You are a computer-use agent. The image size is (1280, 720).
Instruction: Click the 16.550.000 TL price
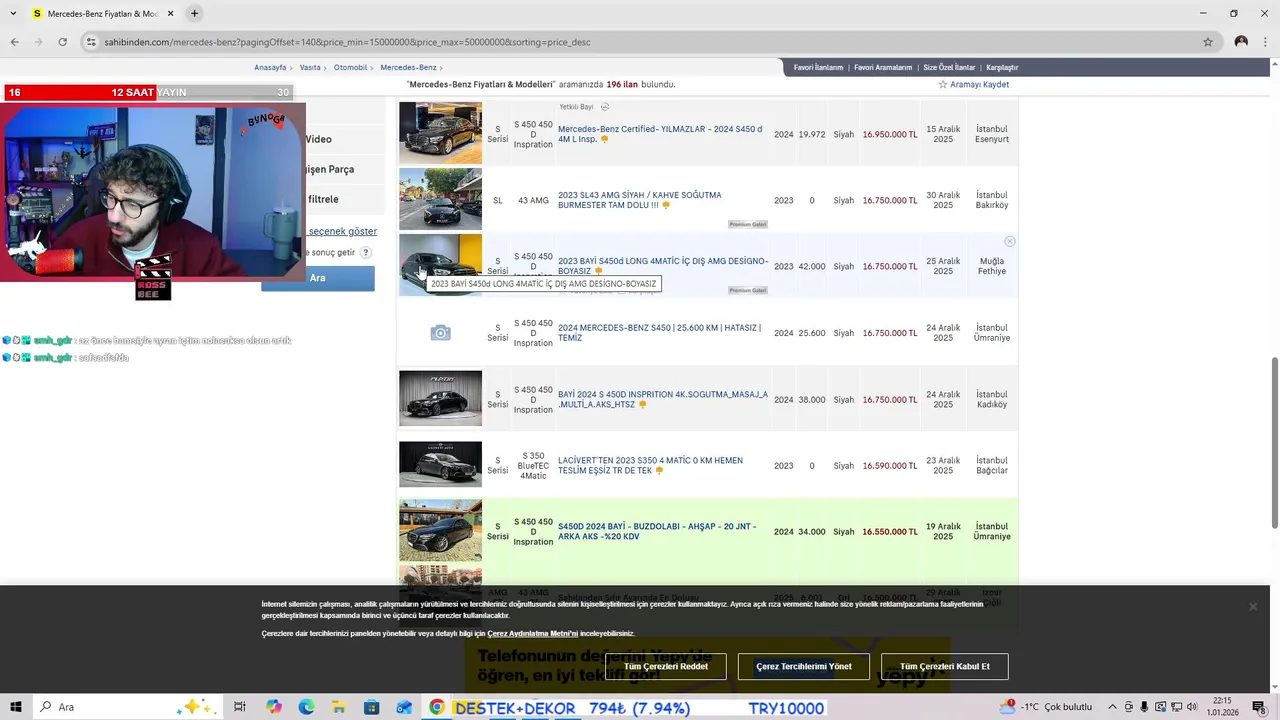[x=890, y=532]
